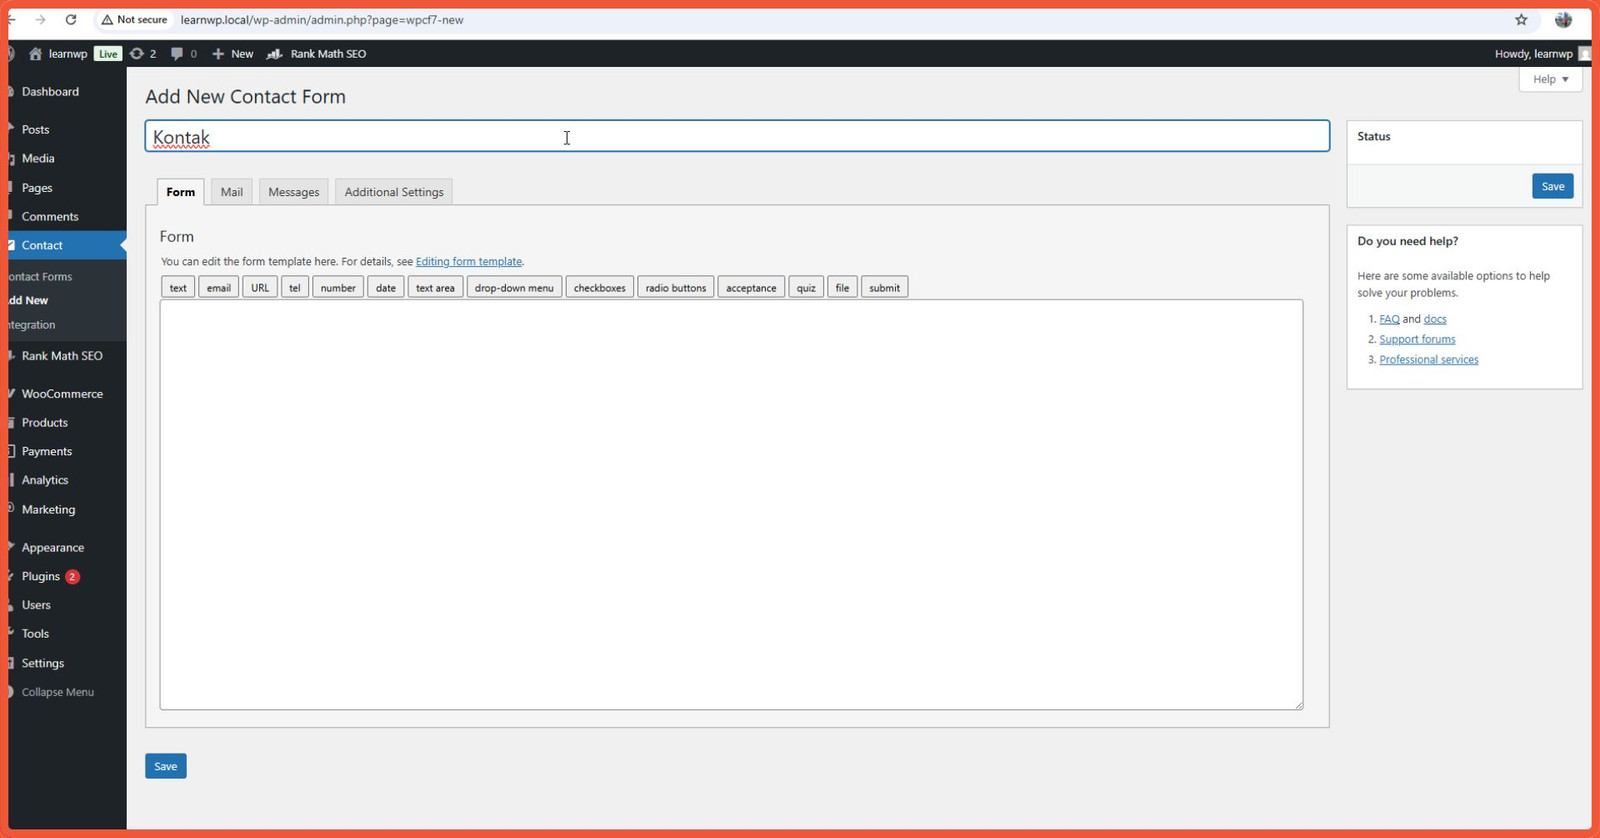Click the form title input field
The width and height of the screenshot is (1600, 838).
(737, 137)
